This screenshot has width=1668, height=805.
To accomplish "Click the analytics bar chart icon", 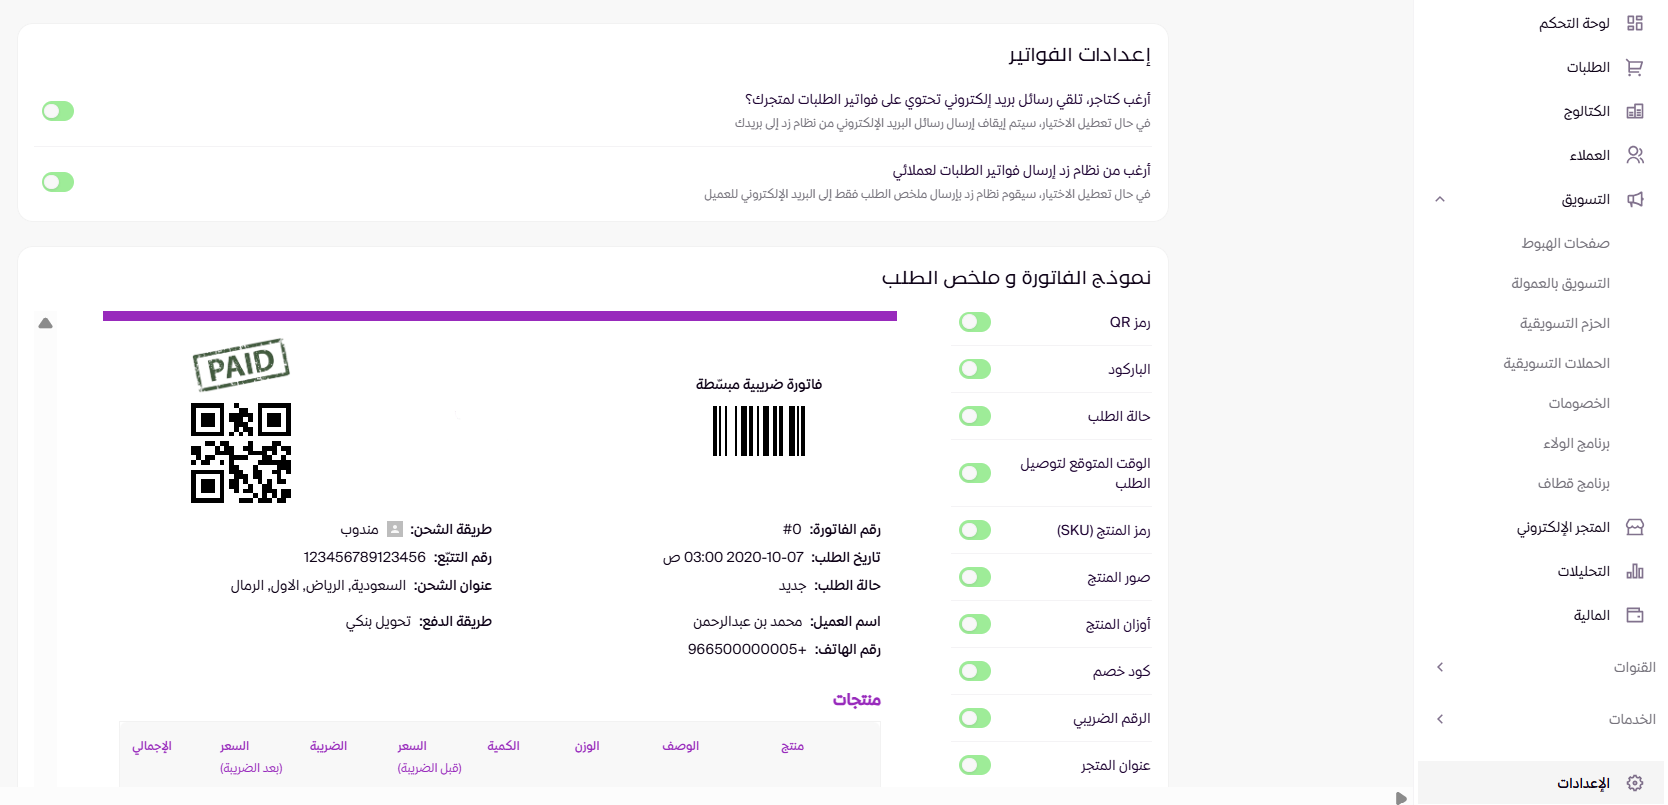I will (1635, 571).
